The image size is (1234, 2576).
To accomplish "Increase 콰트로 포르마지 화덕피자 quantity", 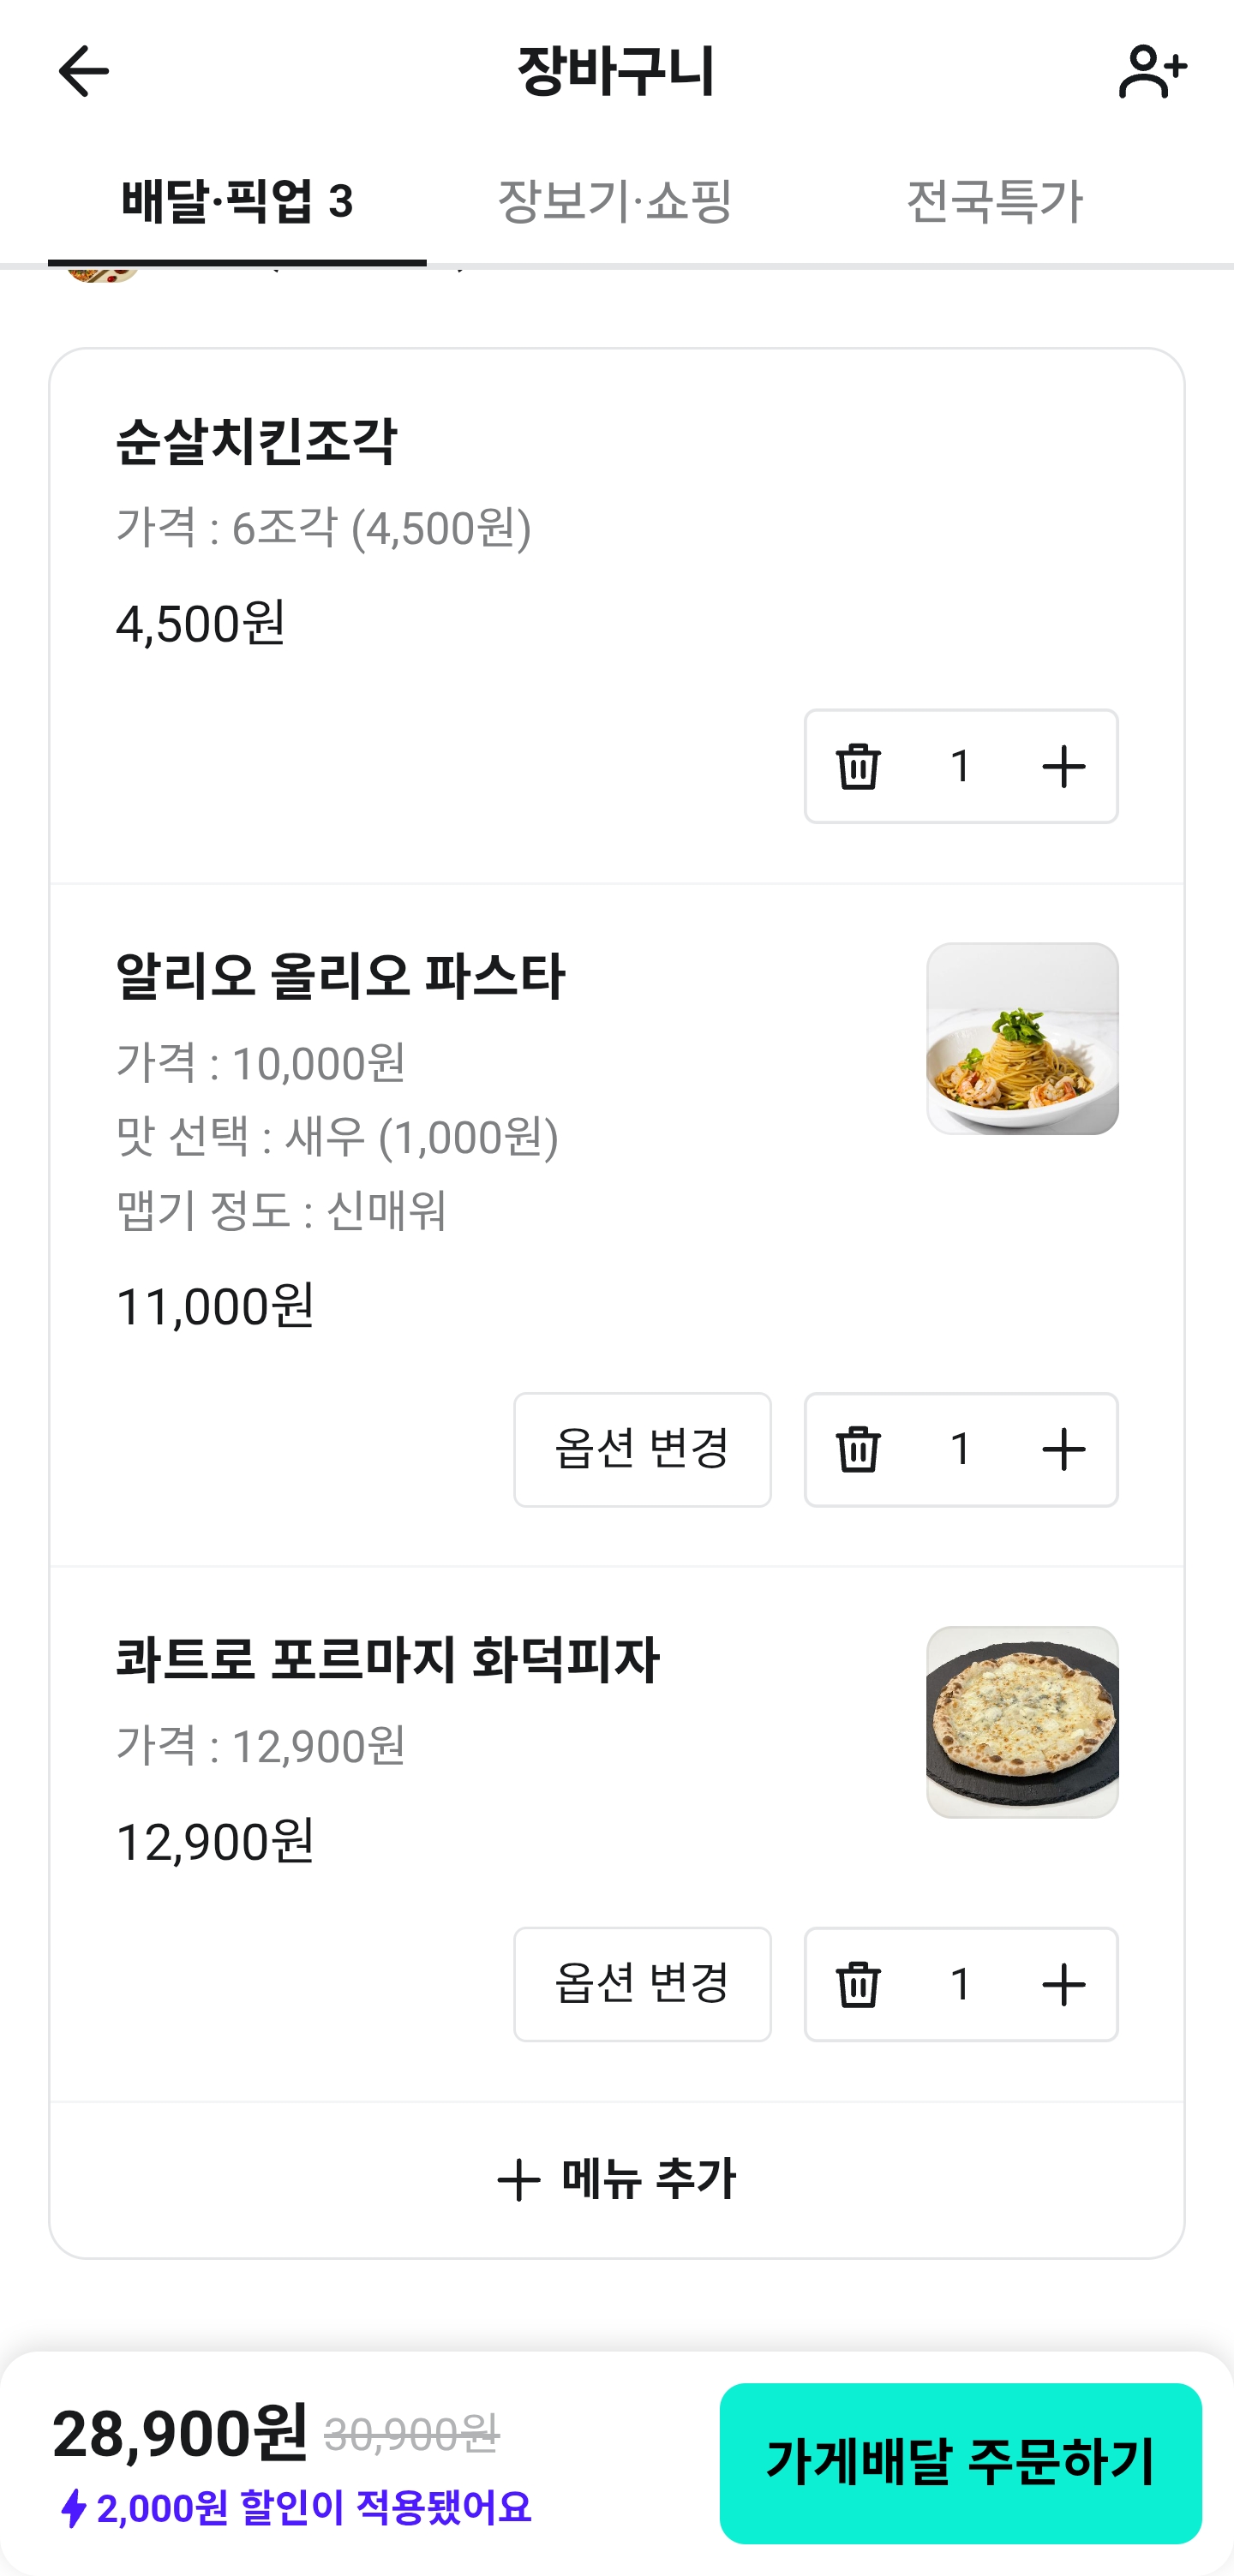I will pos(1063,1984).
